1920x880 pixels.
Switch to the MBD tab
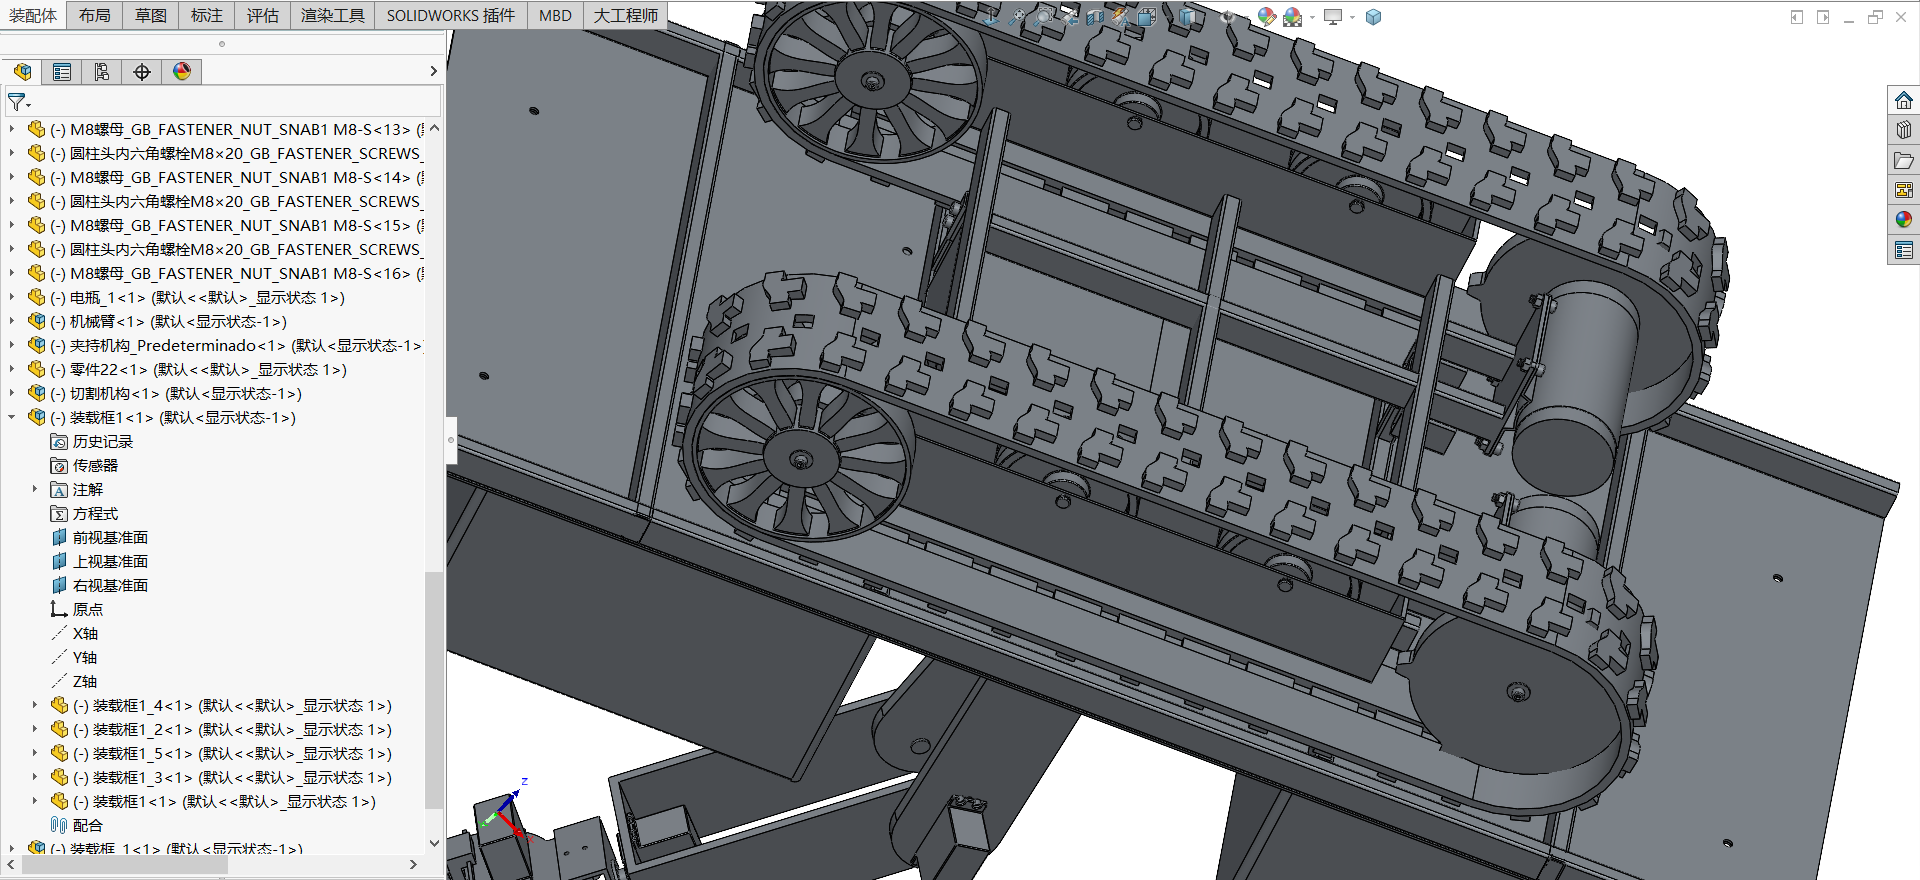click(x=555, y=15)
